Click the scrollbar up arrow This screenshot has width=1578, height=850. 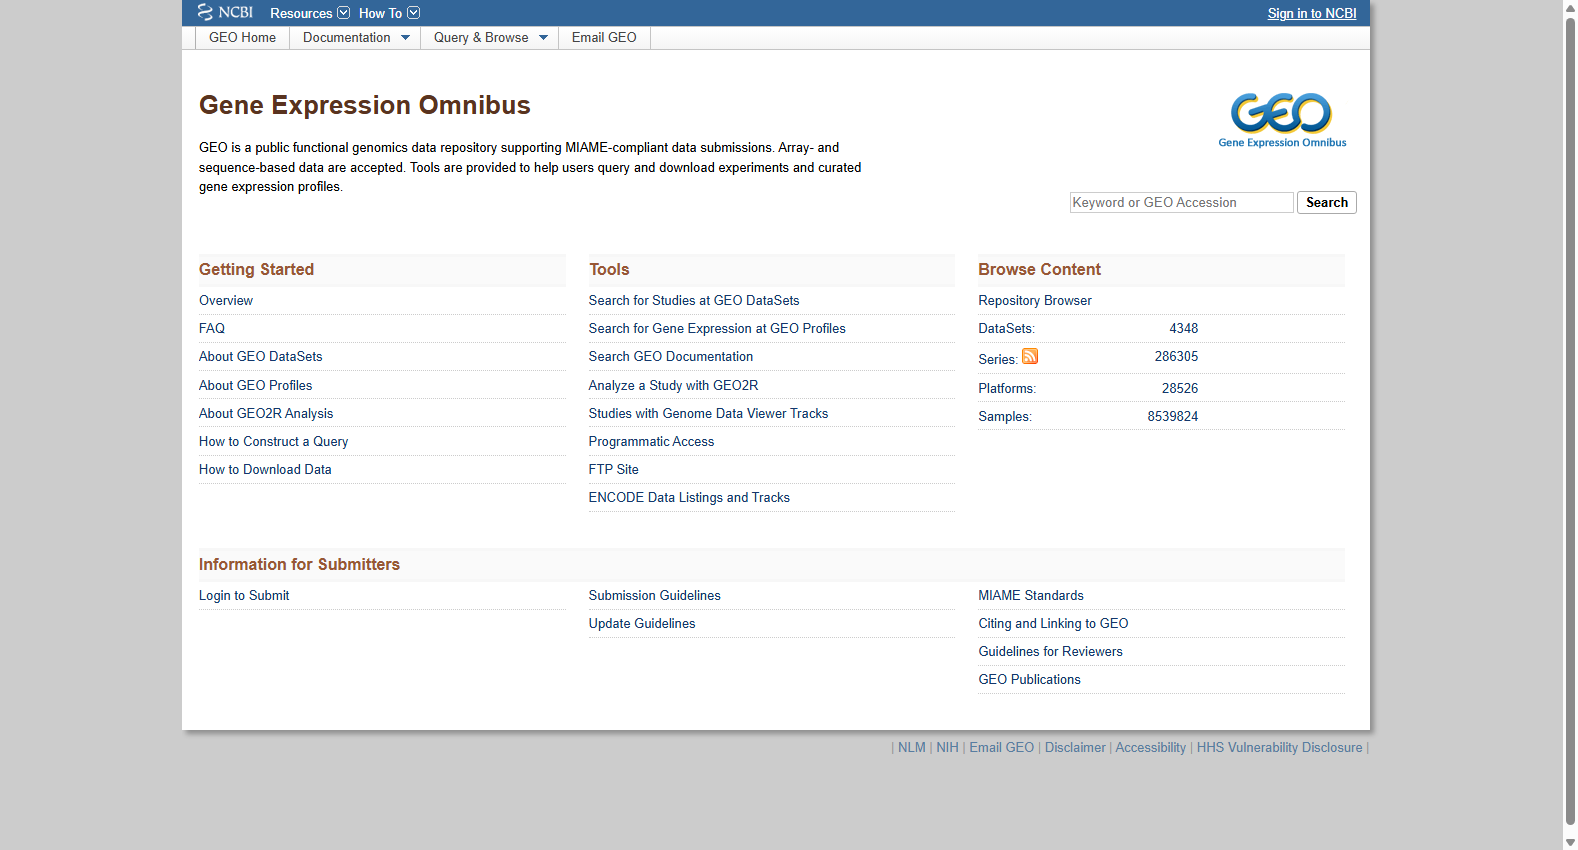[x=1570, y=7]
